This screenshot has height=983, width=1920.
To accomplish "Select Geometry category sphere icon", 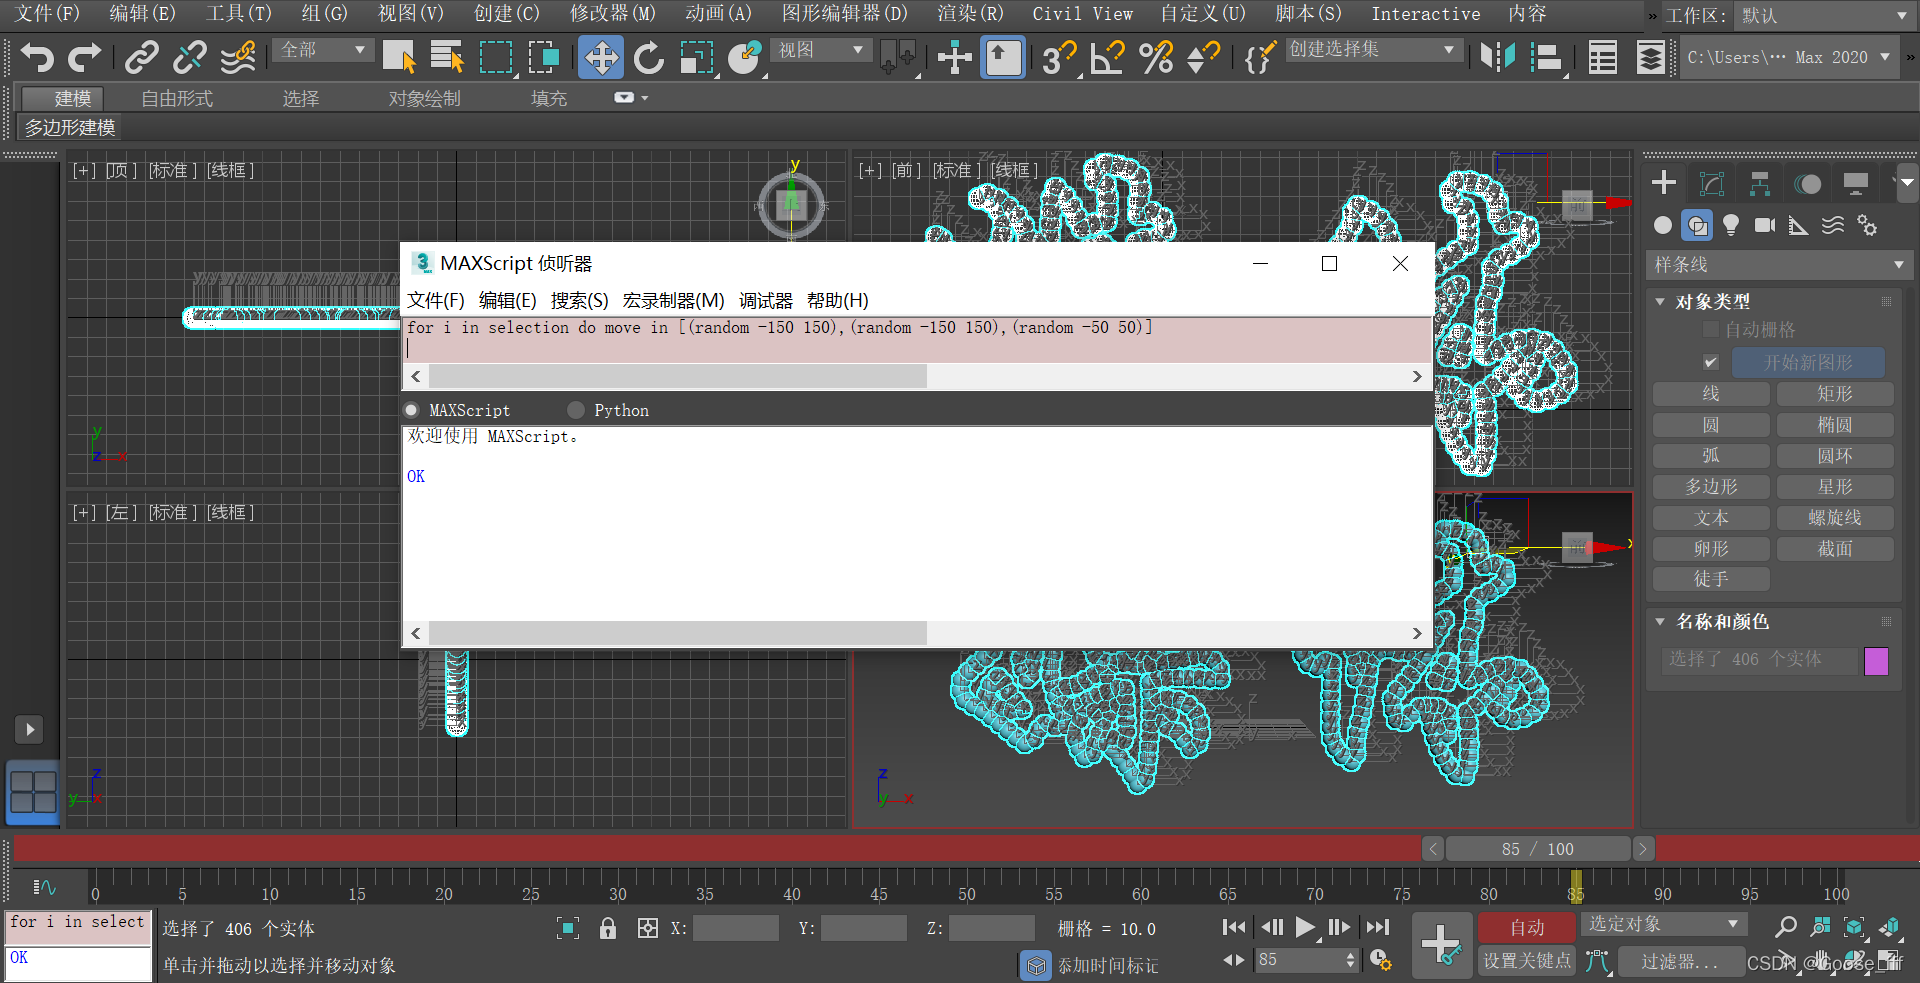I will pyautogui.click(x=1663, y=225).
